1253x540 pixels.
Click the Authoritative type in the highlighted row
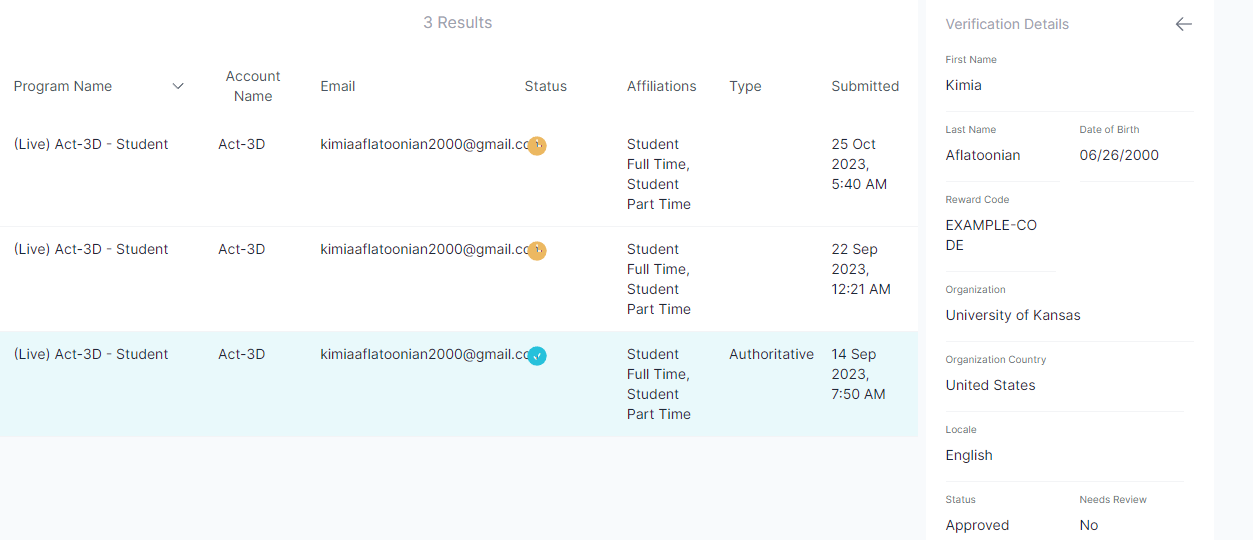771,354
